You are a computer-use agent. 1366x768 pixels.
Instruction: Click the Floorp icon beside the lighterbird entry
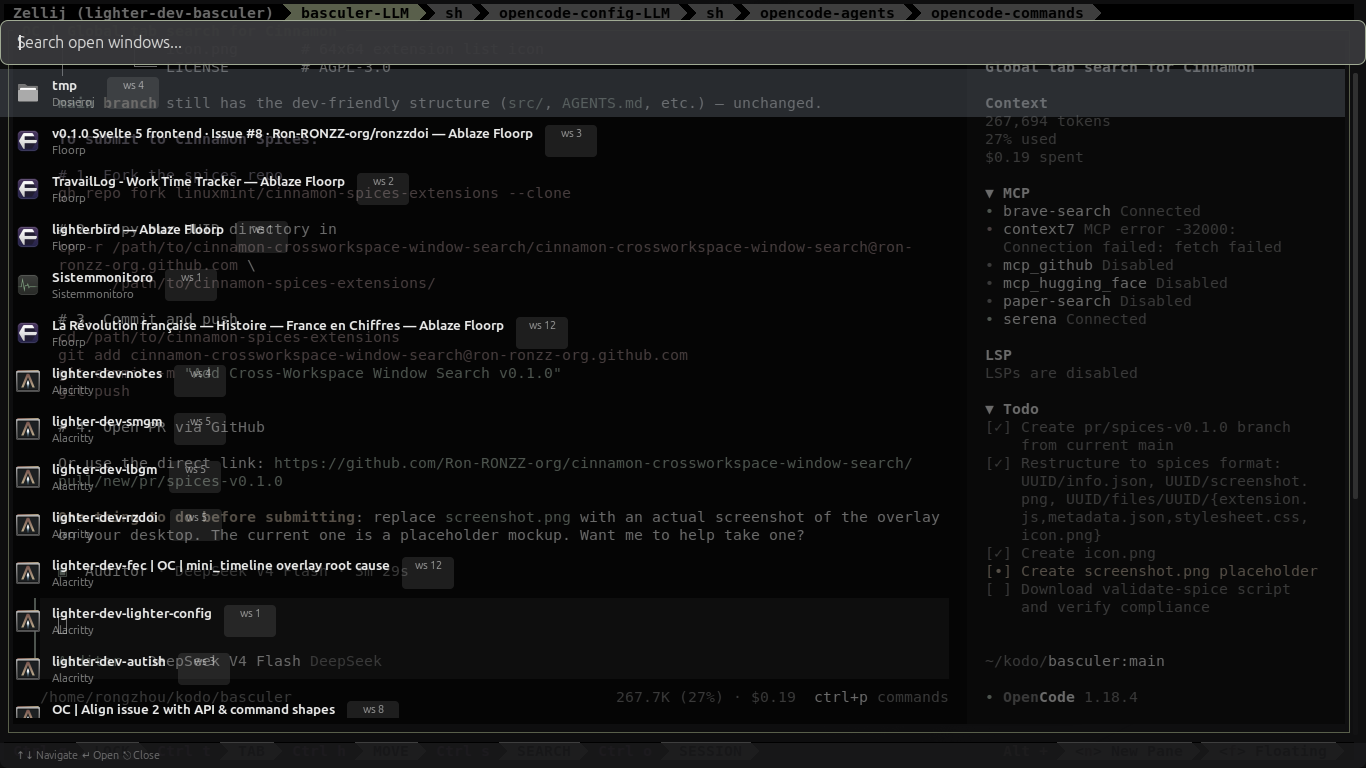pos(28,237)
